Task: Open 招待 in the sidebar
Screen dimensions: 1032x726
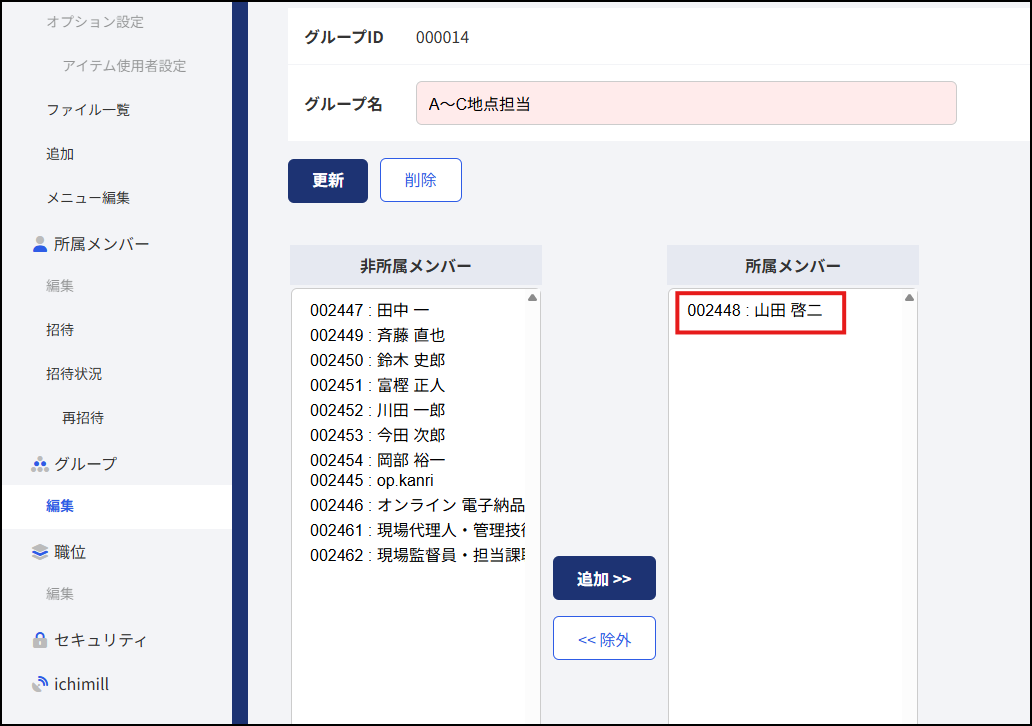Action: point(60,330)
